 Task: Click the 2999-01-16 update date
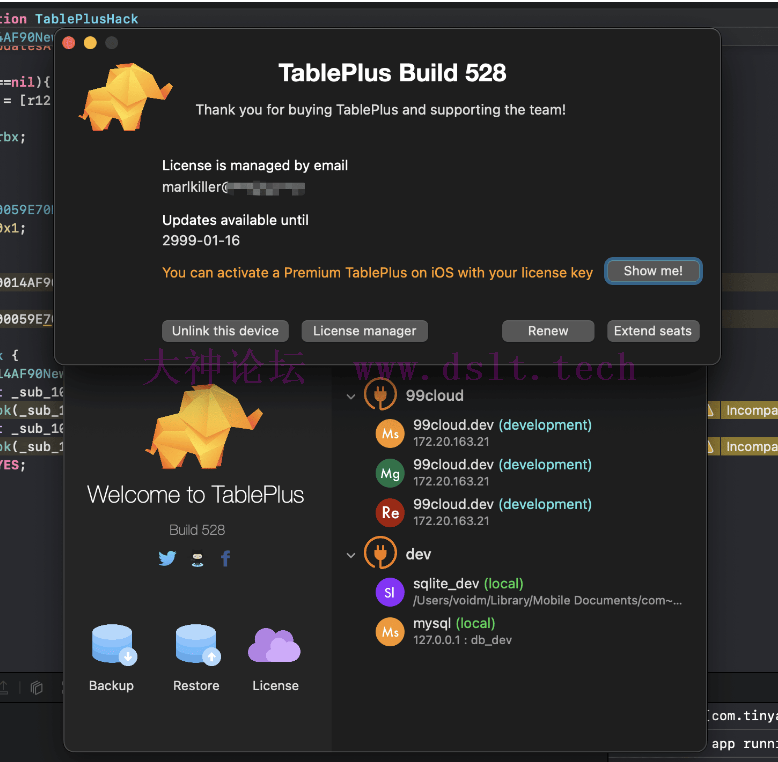click(201, 241)
